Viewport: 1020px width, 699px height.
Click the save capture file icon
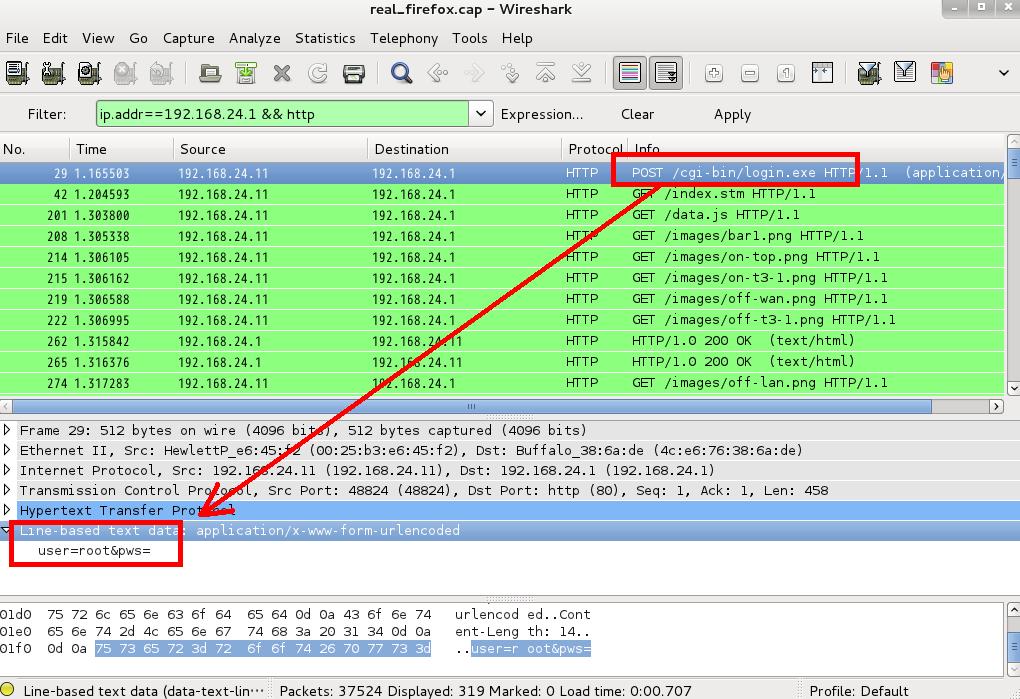point(246,73)
